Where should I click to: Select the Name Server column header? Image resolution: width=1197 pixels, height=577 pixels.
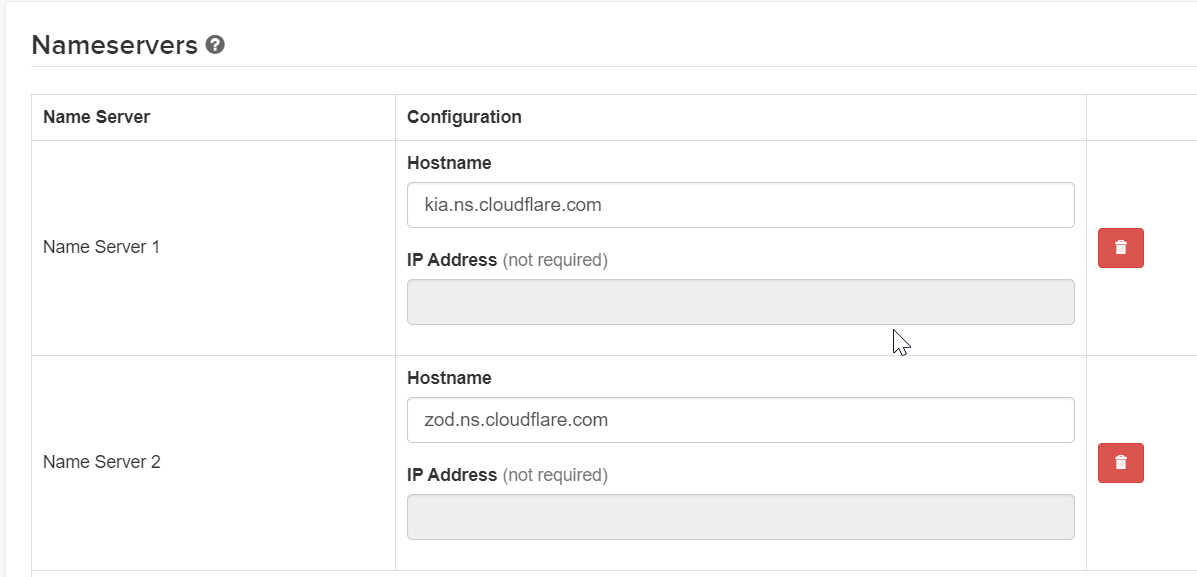(96, 117)
